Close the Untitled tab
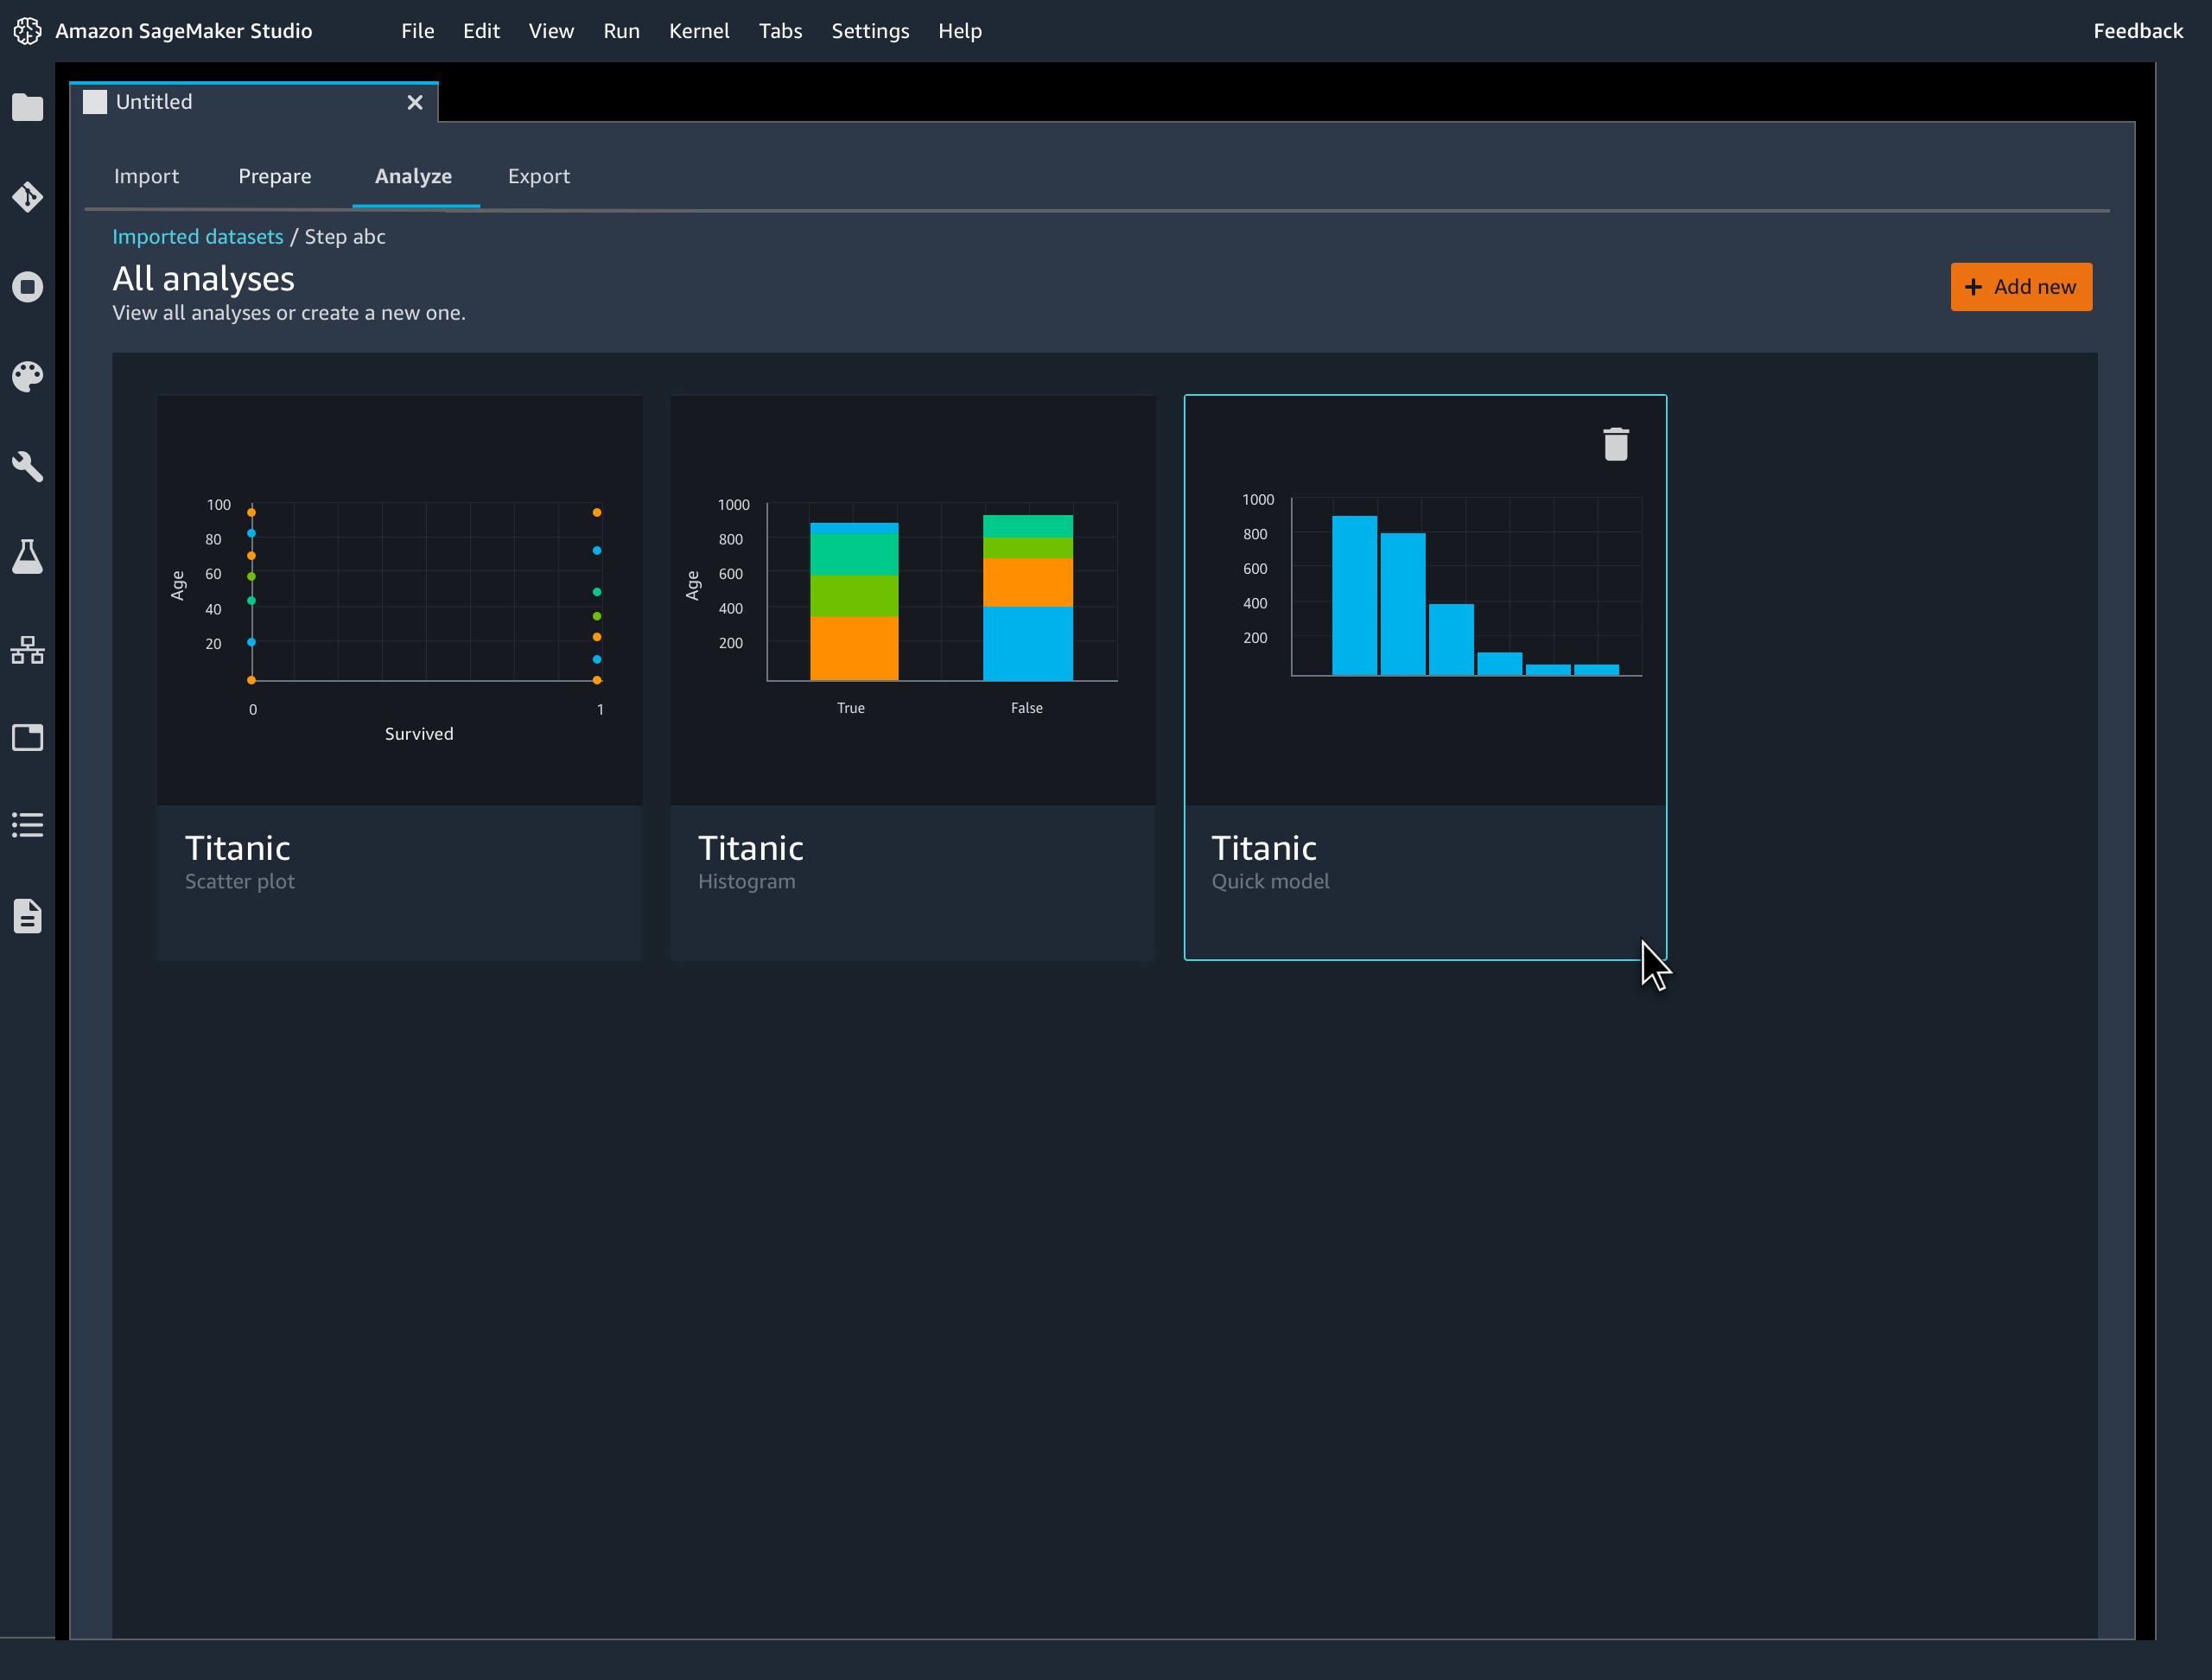 [415, 102]
